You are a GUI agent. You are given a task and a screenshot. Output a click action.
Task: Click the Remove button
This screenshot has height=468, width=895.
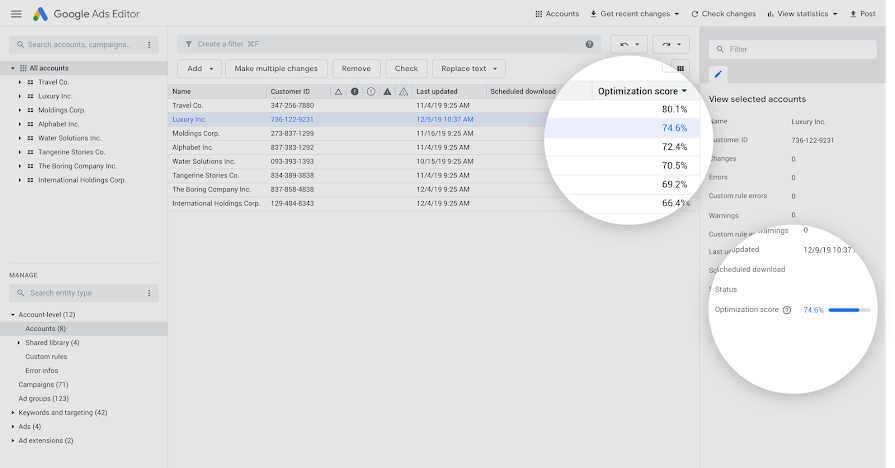point(356,68)
